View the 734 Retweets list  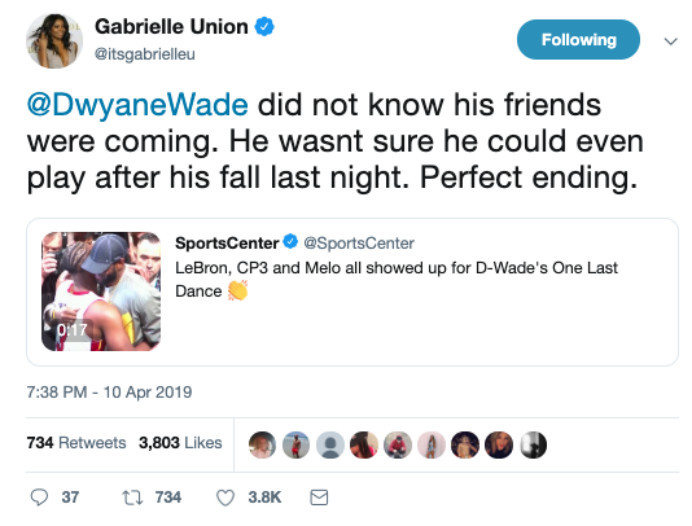point(76,442)
